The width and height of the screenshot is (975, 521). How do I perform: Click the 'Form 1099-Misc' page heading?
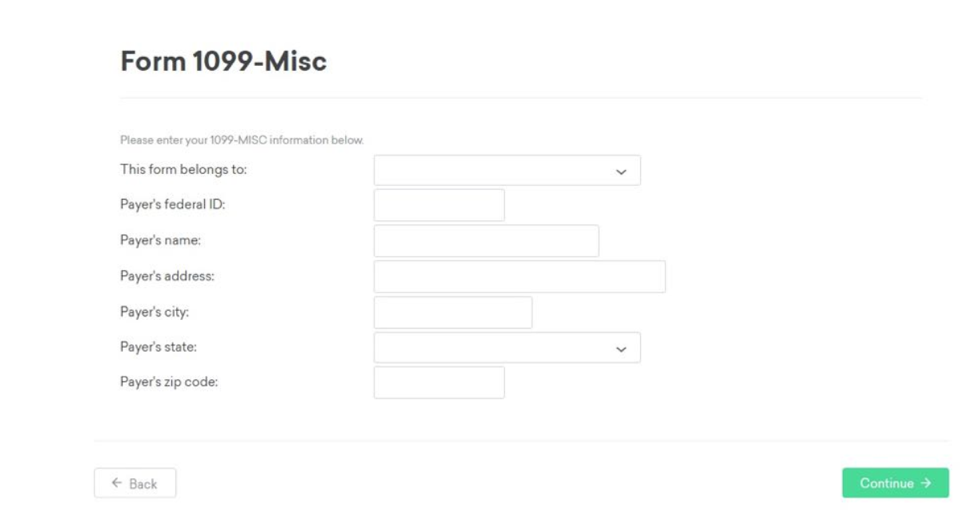(x=223, y=61)
